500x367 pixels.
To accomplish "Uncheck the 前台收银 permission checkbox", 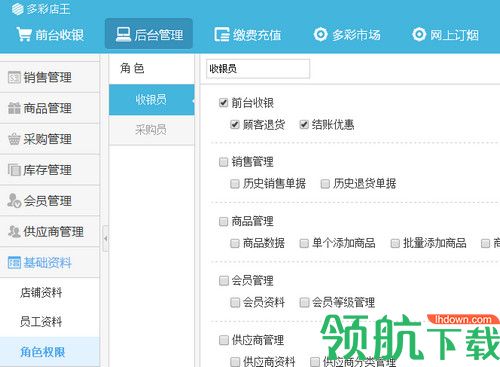I will 223,103.
